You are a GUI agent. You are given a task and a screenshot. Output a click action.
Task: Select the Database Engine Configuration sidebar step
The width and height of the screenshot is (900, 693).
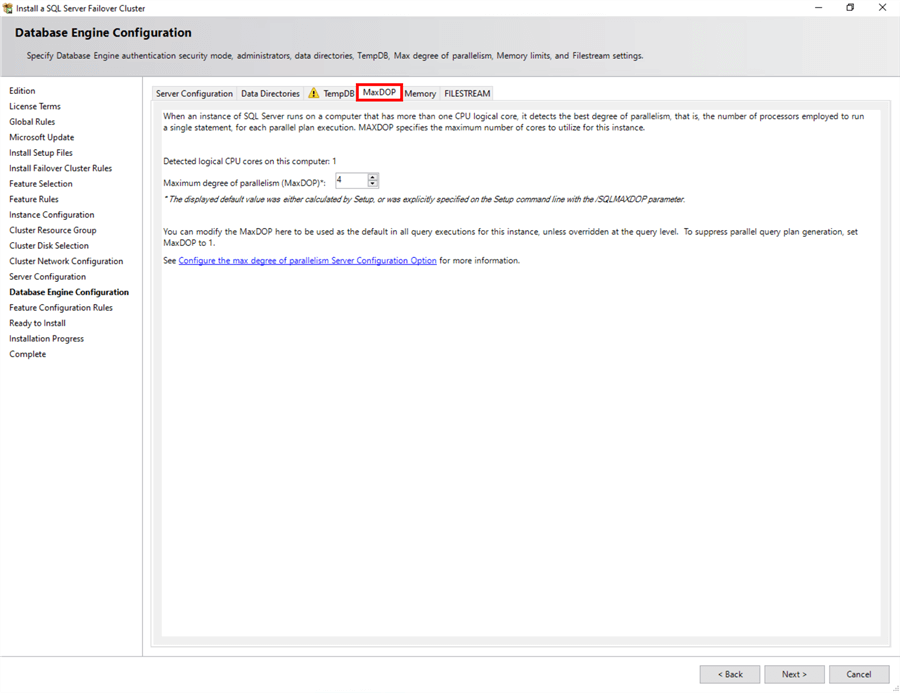(x=69, y=292)
